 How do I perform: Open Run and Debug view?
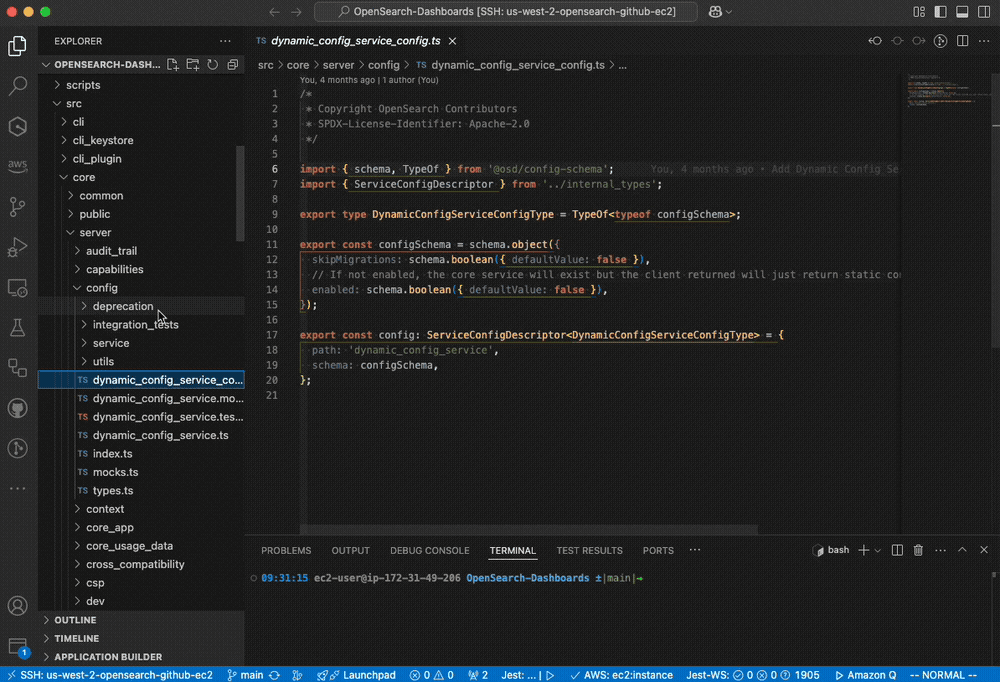pyautogui.click(x=17, y=247)
